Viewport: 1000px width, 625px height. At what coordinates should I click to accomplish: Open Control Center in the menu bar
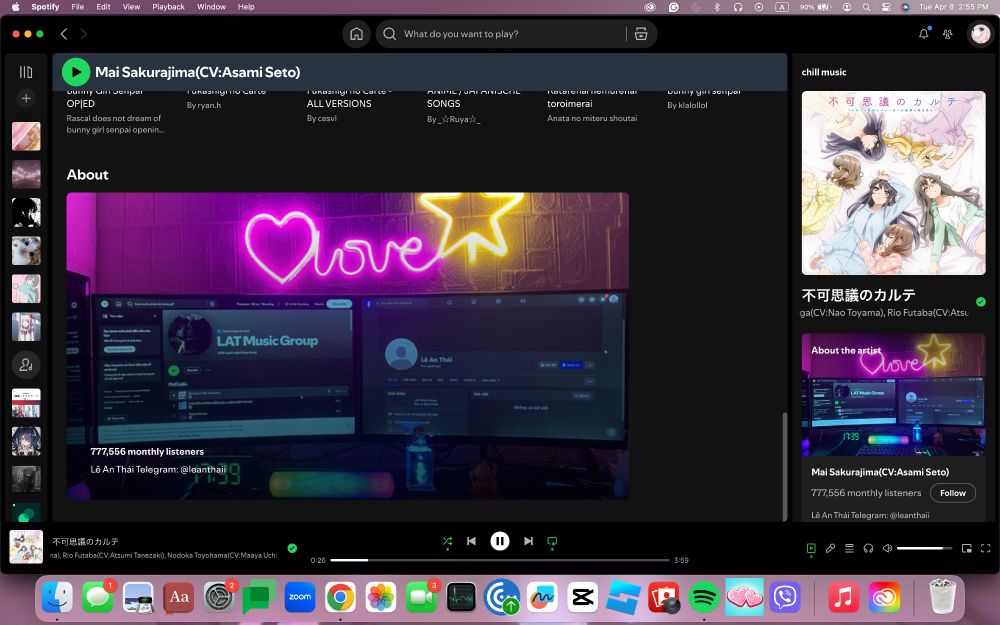tap(885, 7)
